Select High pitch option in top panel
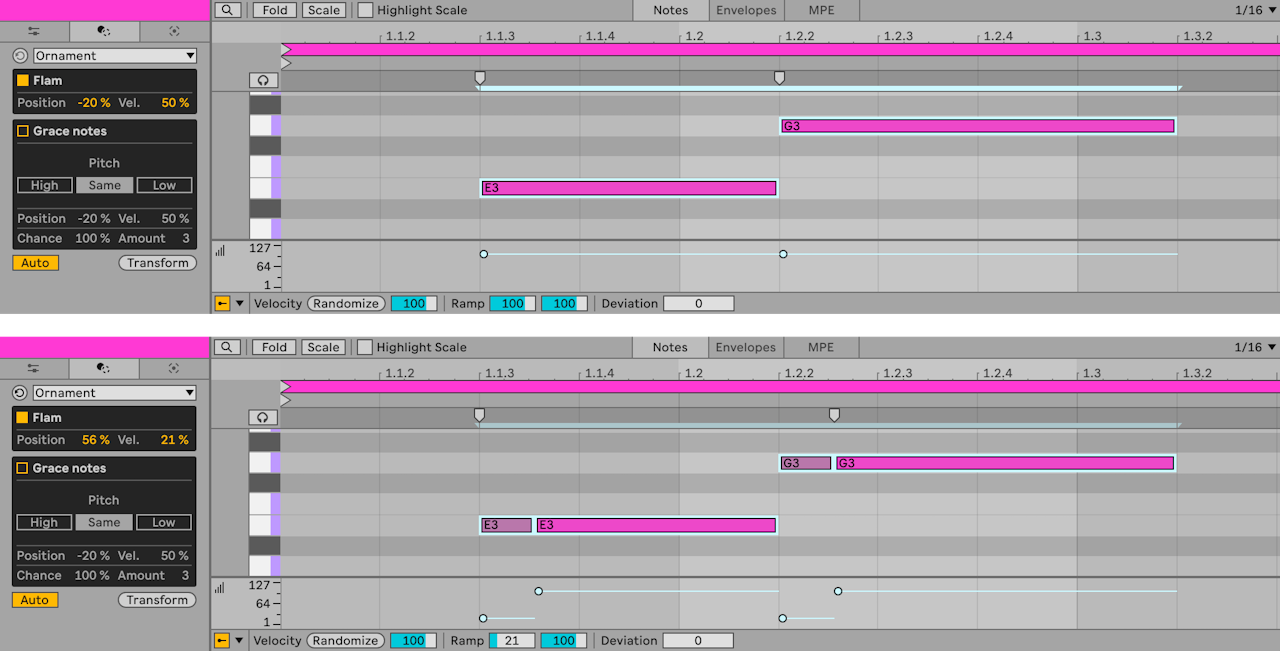This screenshot has height=651, width=1280. click(x=44, y=185)
